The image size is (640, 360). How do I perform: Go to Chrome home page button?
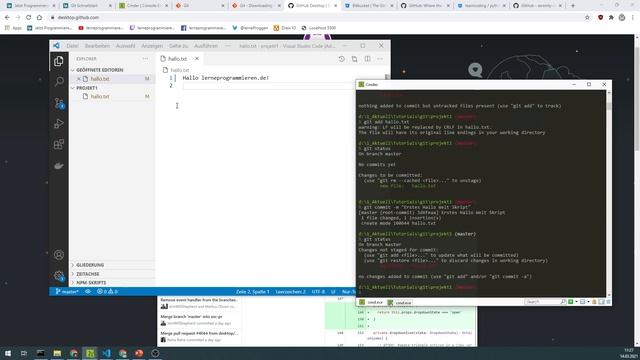tap(39, 18)
